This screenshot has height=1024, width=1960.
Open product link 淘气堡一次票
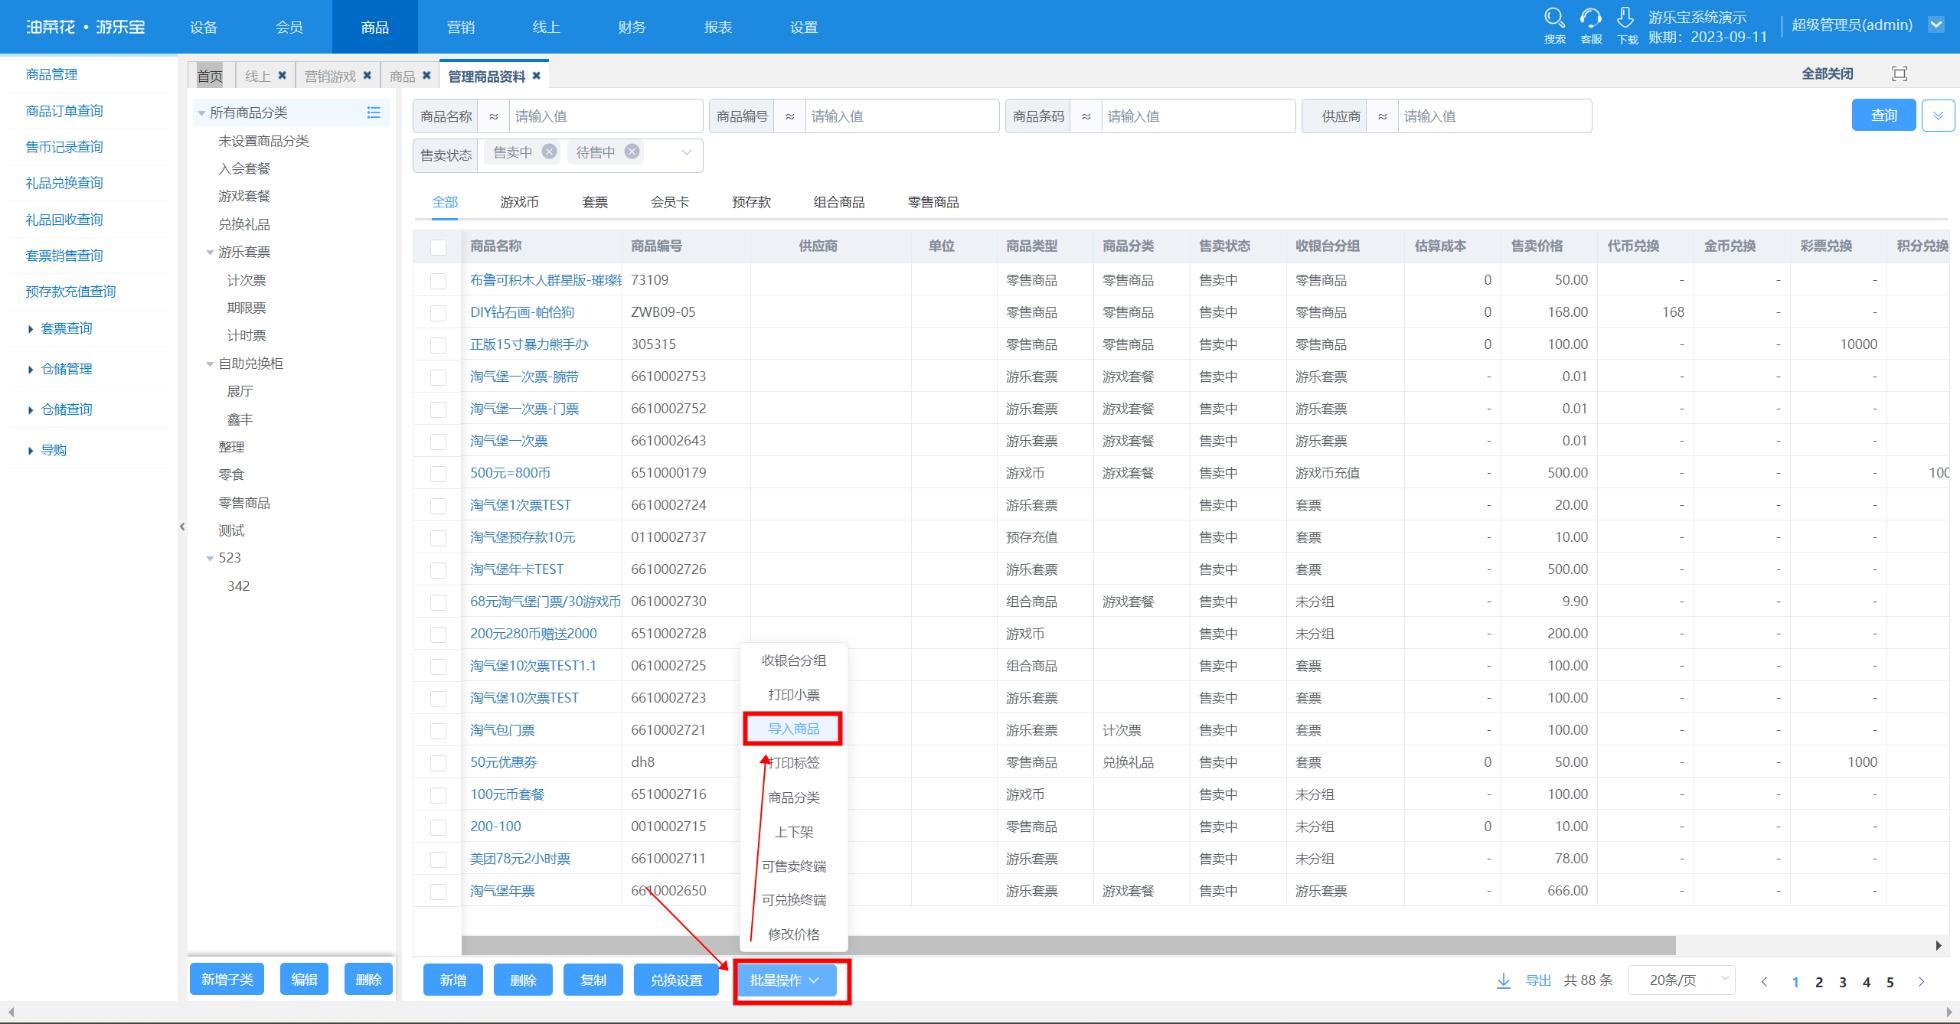click(509, 441)
